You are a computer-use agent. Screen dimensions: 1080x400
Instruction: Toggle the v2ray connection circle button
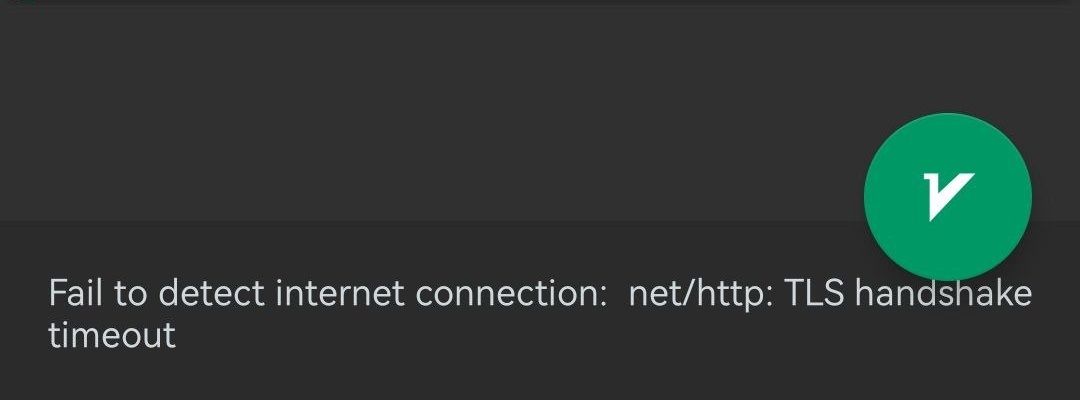[x=947, y=196]
